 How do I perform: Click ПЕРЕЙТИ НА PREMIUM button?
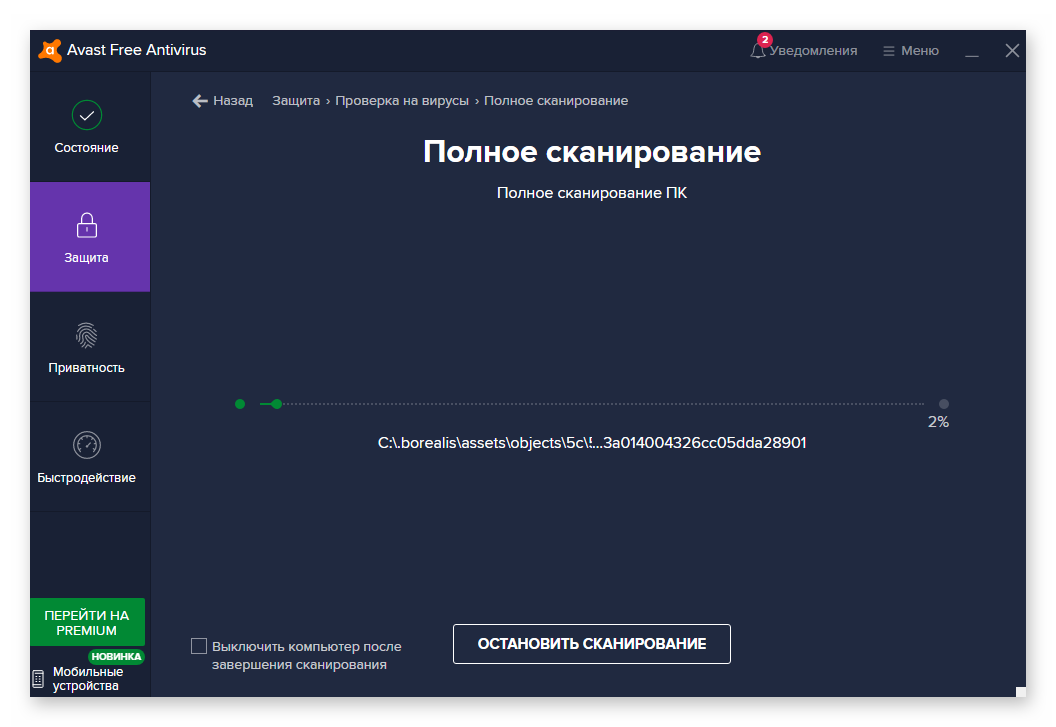(87, 623)
